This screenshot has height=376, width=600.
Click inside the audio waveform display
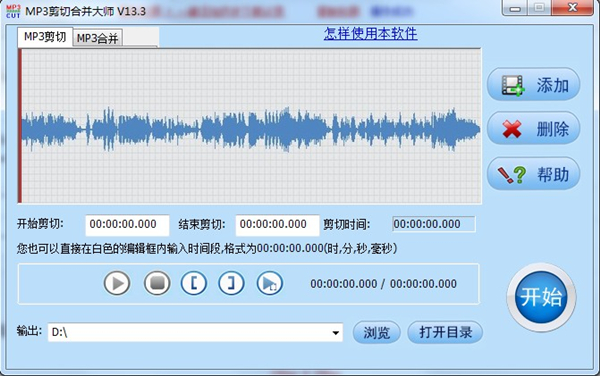pos(249,125)
